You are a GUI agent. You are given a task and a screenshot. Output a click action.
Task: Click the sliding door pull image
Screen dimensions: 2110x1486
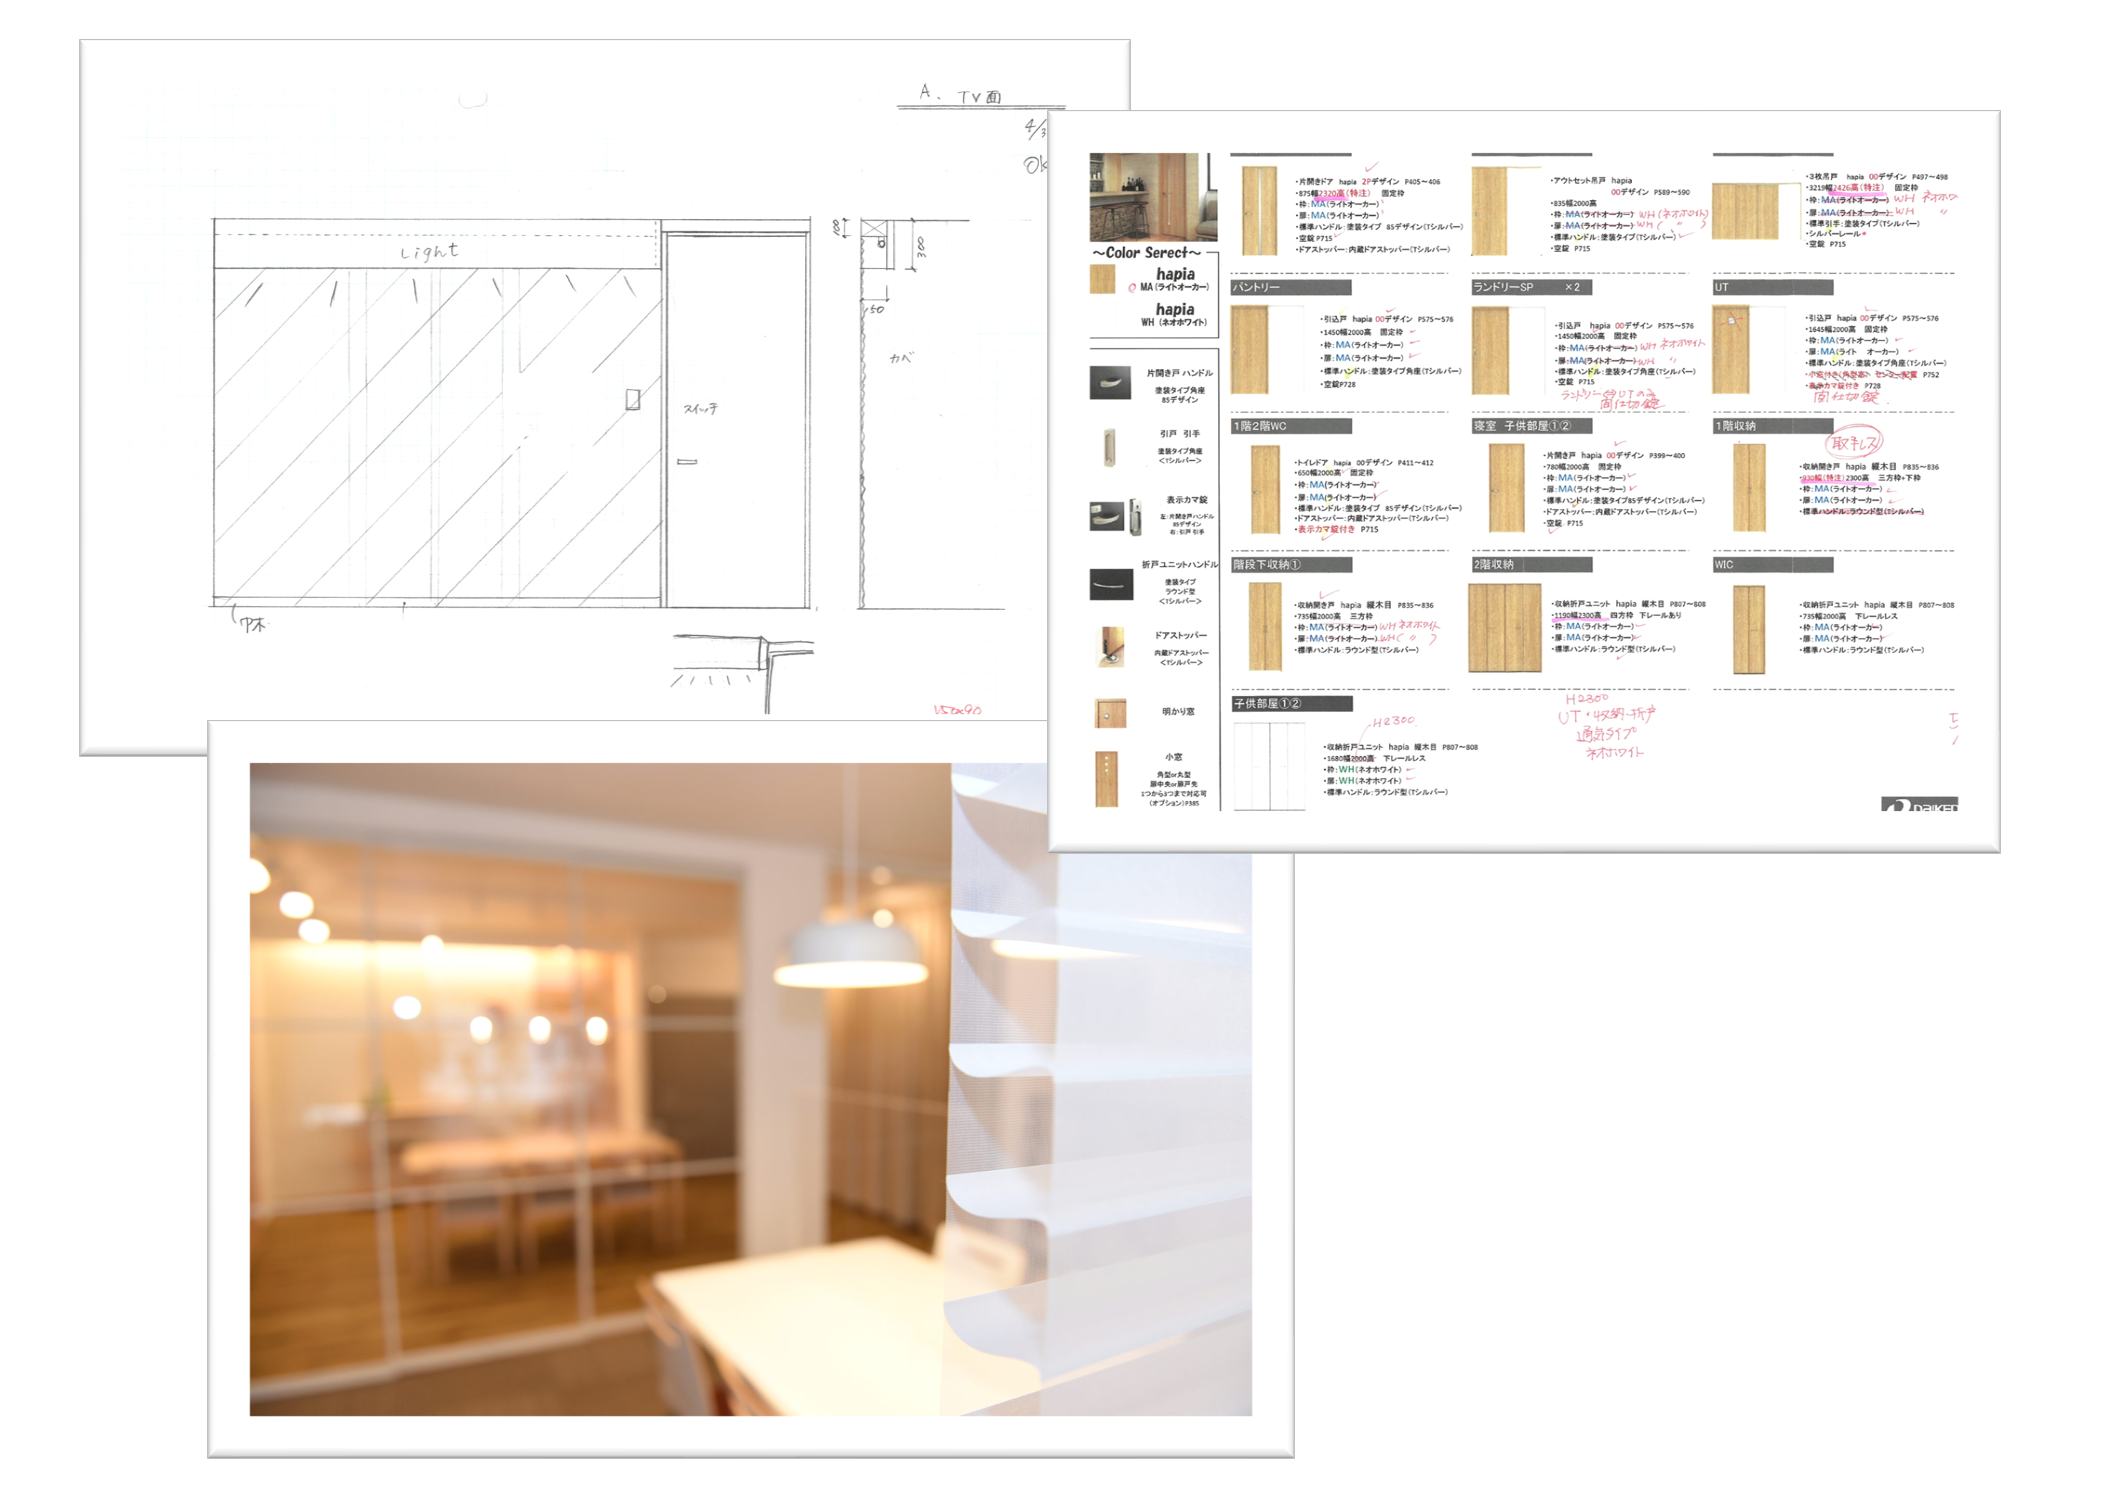tap(1109, 447)
